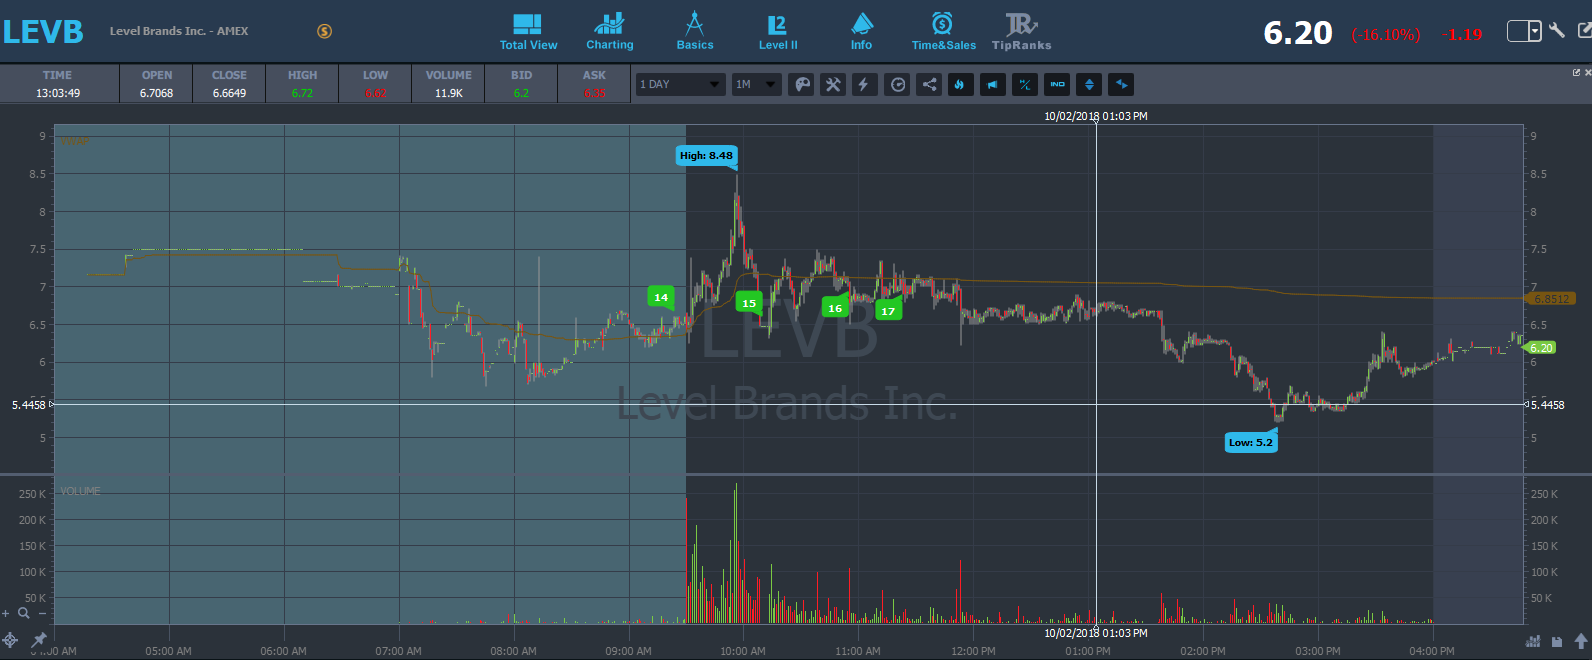Click the VOLUME value 11.9K
The height and width of the screenshot is (660, 1592).
449,93
